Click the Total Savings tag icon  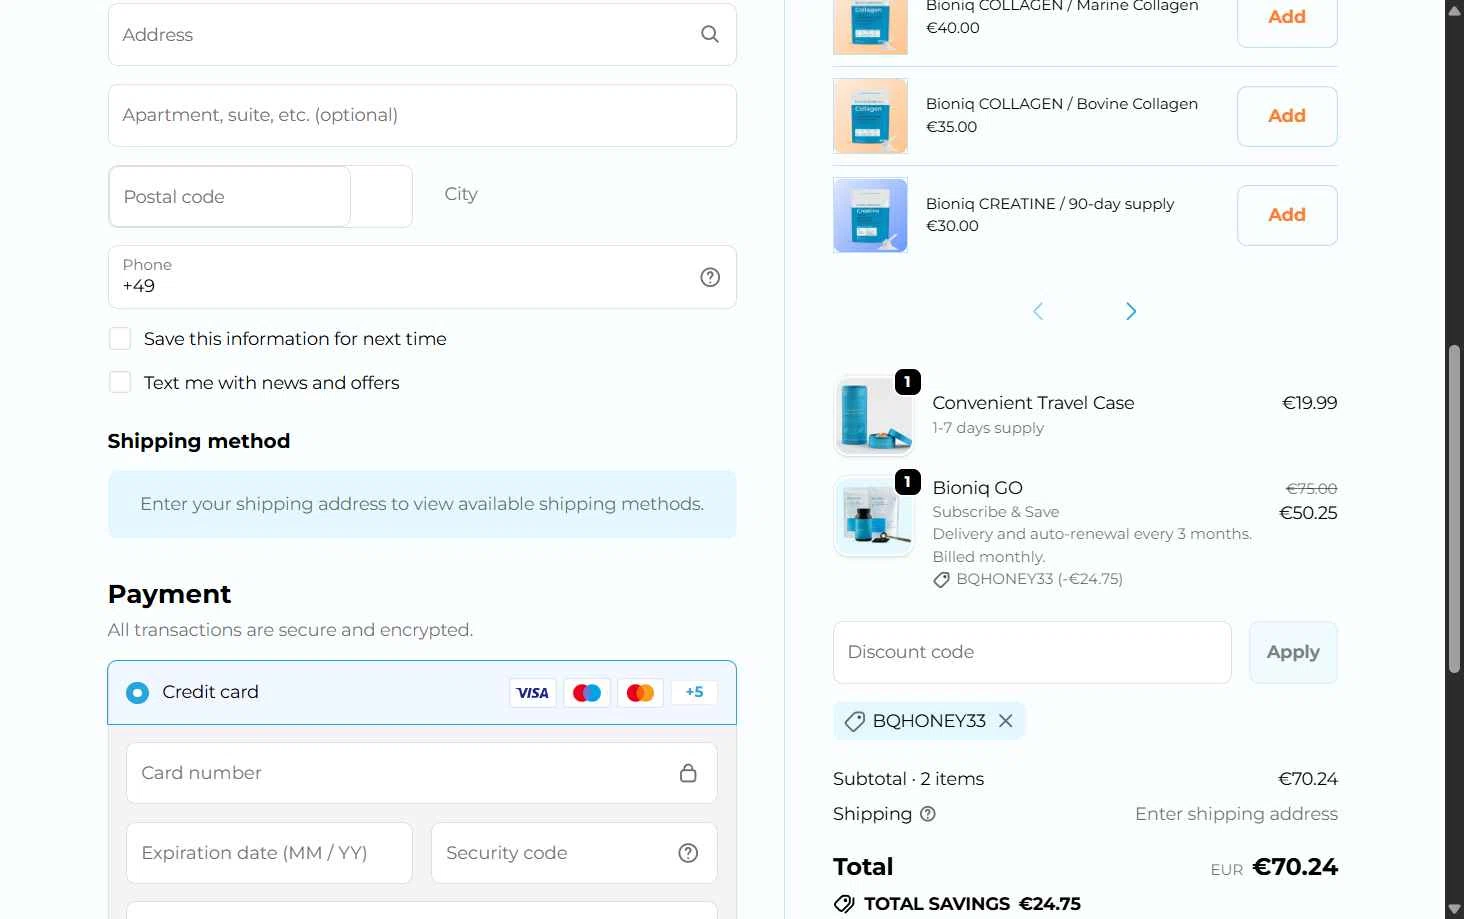844,904
